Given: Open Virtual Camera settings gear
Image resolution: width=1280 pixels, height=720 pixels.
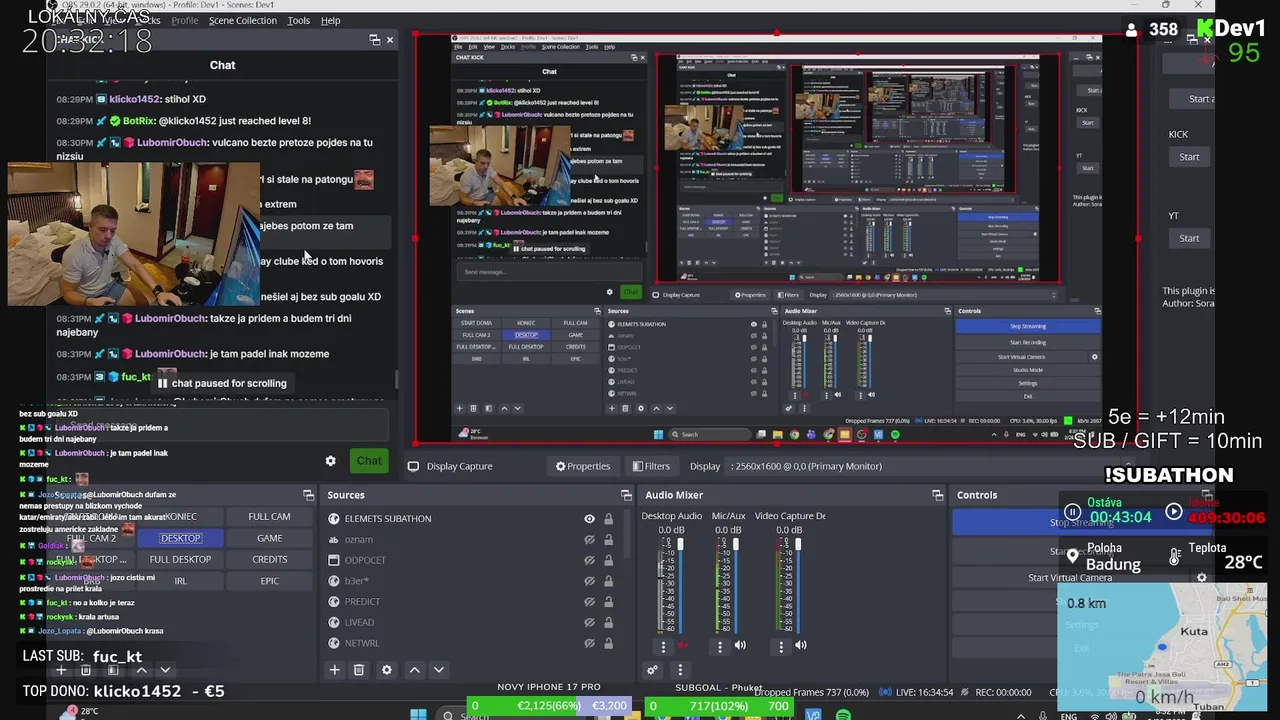Looking at the screenshot, I should (x=1202, y=578).
